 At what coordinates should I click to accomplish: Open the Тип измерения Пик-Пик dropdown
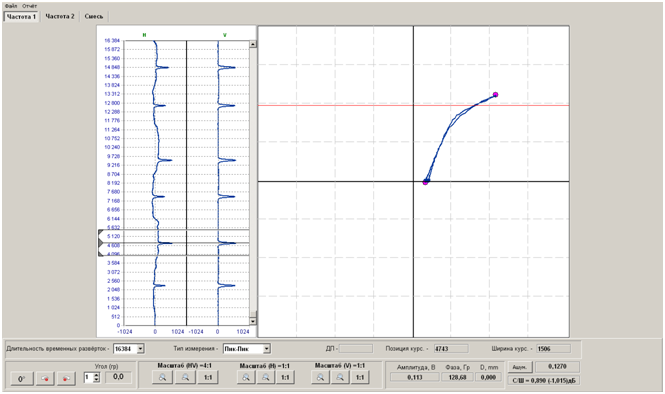[266, 349]
